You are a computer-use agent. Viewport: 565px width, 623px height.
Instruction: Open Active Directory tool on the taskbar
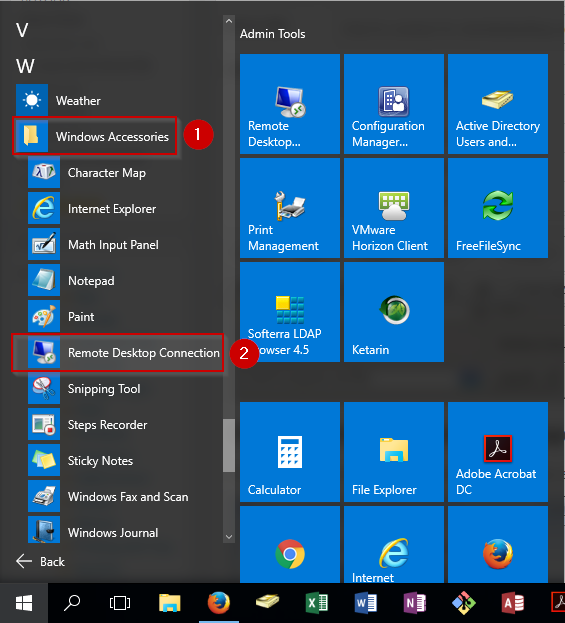click(x=267, y=602)
